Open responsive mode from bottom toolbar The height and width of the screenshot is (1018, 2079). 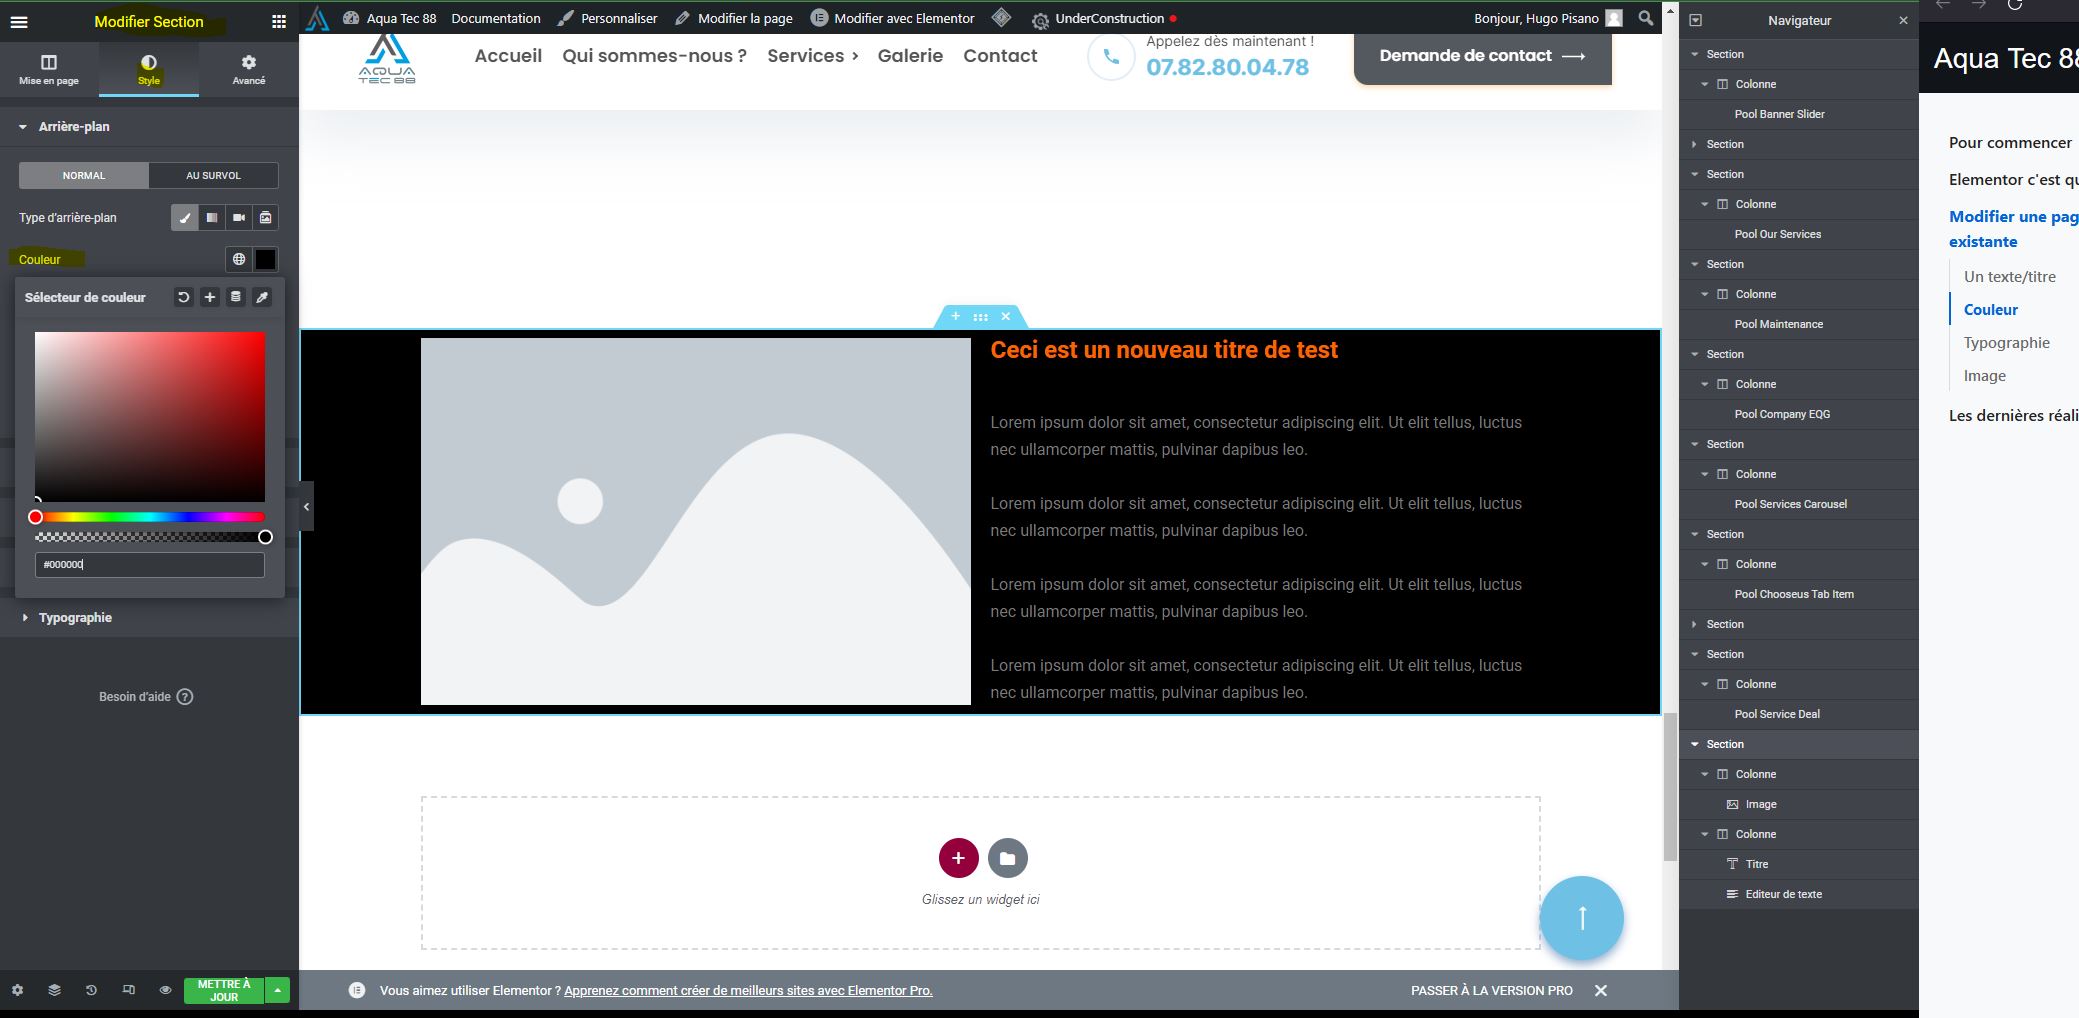click(x=128, y=990)
